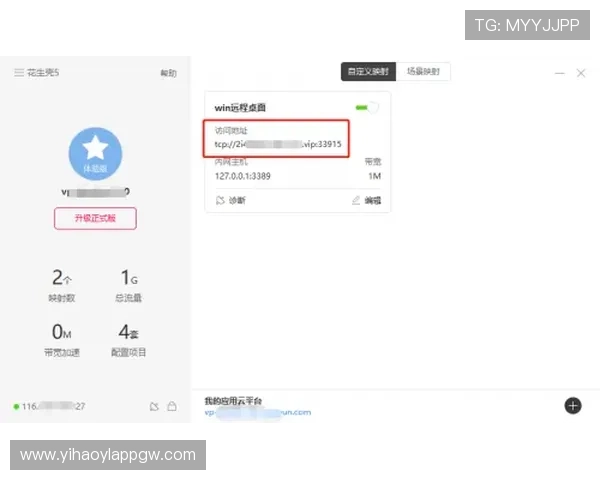The width and height of the screenshot is (600, 480).
Task: Click 诊断 label in mapping card
Action: pos(237,200)
